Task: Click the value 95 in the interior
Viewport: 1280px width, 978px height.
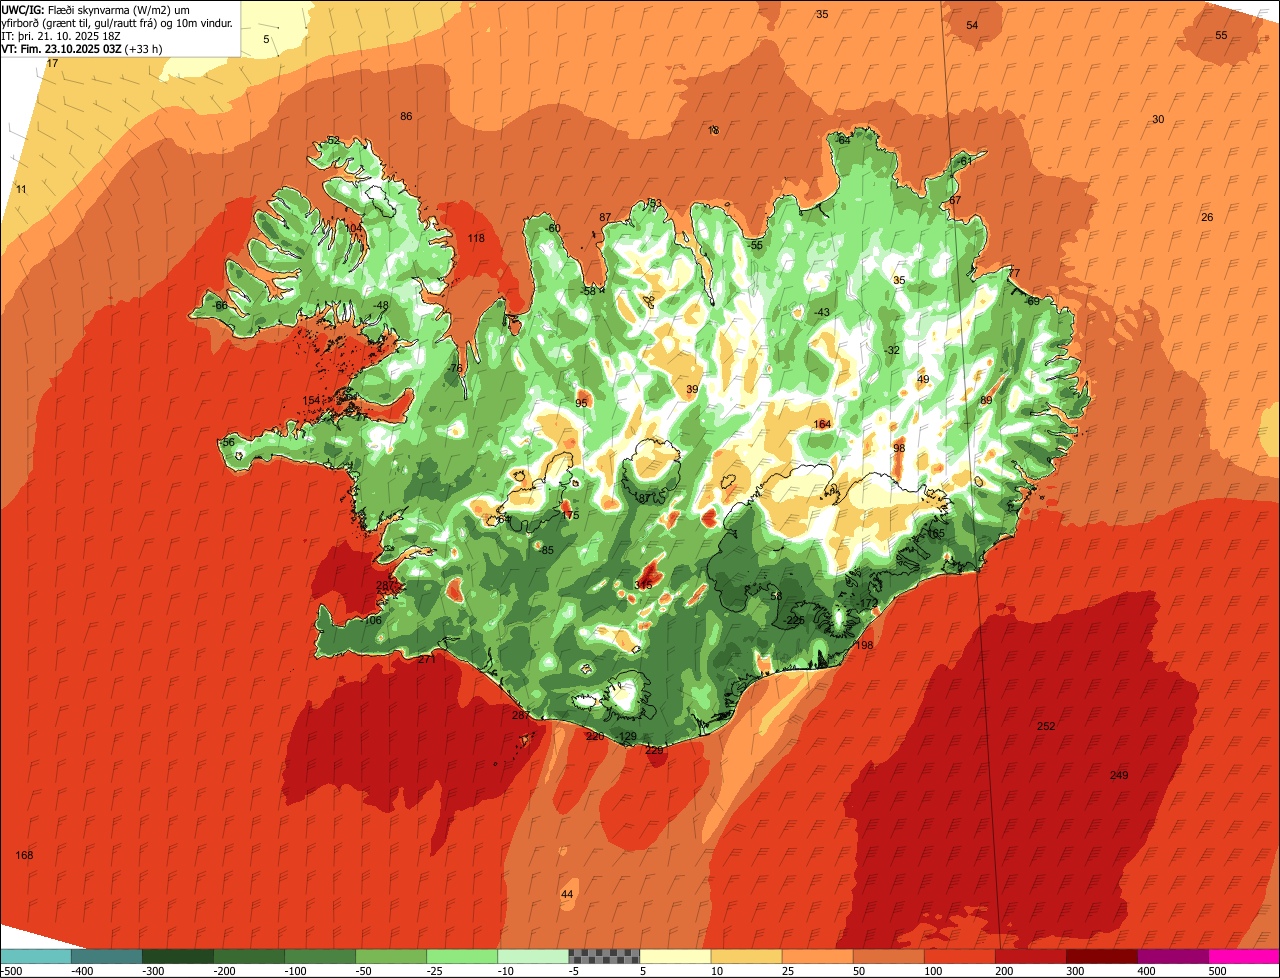Action: (x=581, y=403)
